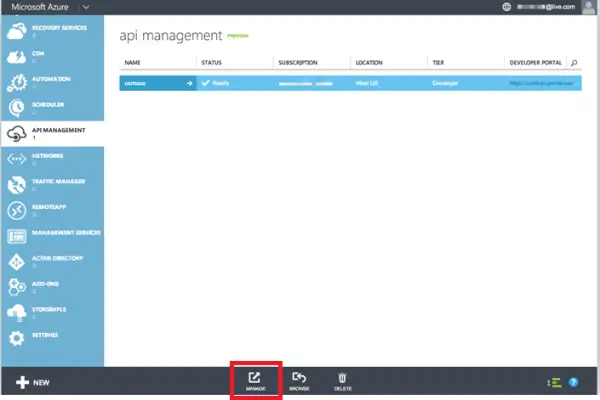Image resolution: width=600 pixels, height=400 pixels.
Task: Open the Active Directory icon
Action: point(16,262)
